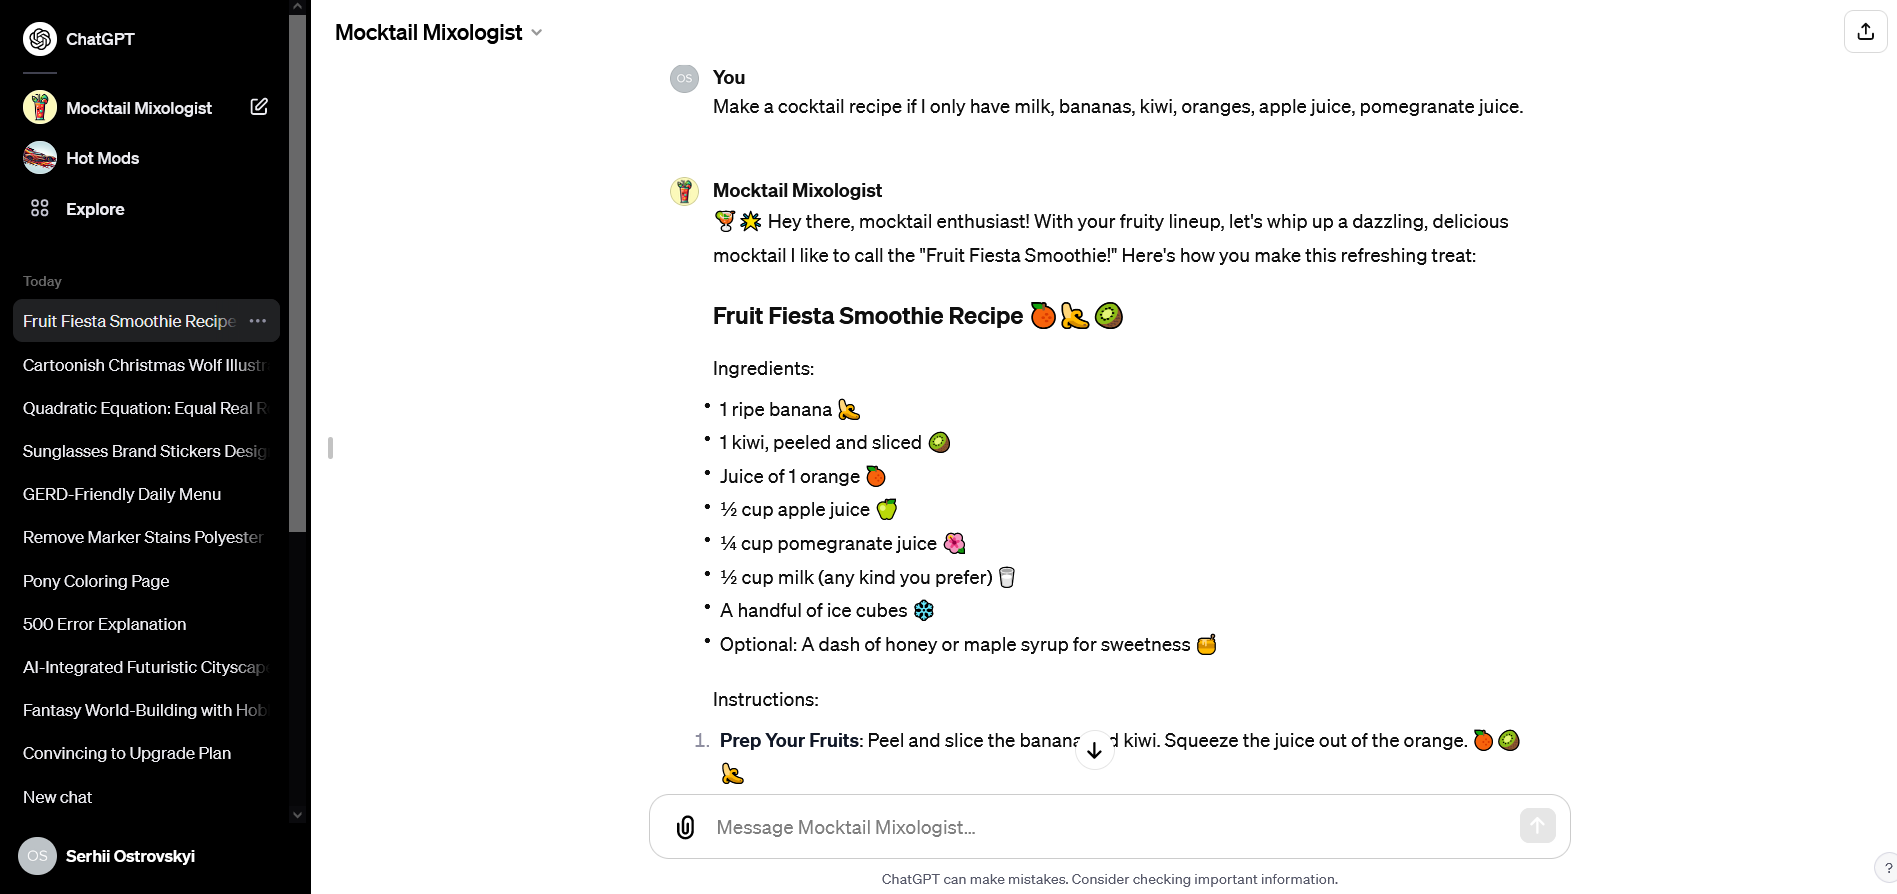This screenshot has height=894, width=1897.
Task: Open the Mocktail Mixologist GPT in sidebar
Action: (x=138, y=108)
